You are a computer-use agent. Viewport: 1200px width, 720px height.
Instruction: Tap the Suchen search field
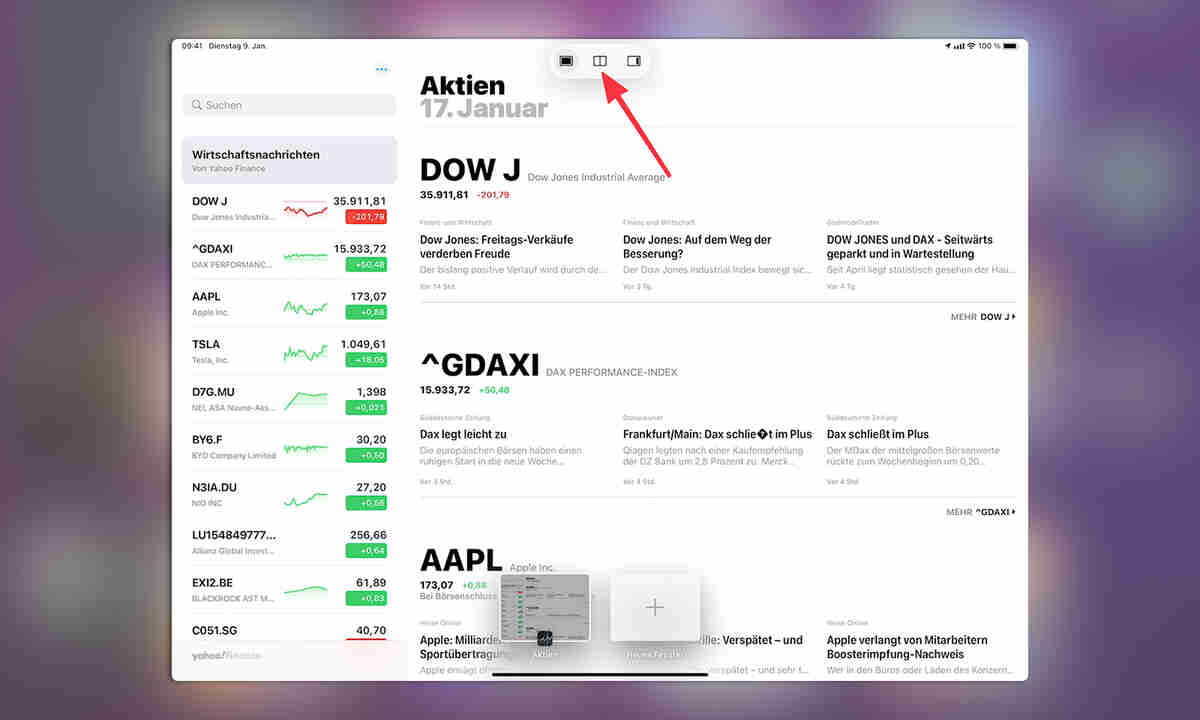point(288,104)
